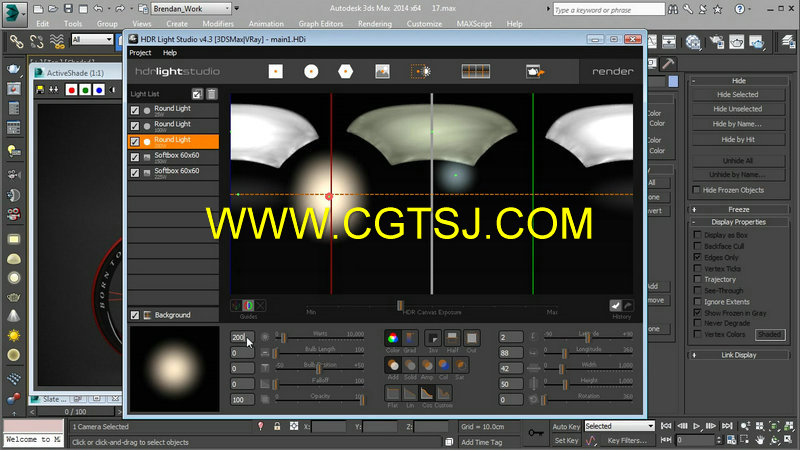This screenshot has height=450, width=800.
Task: Click the History undo icon
Action: 615,306
